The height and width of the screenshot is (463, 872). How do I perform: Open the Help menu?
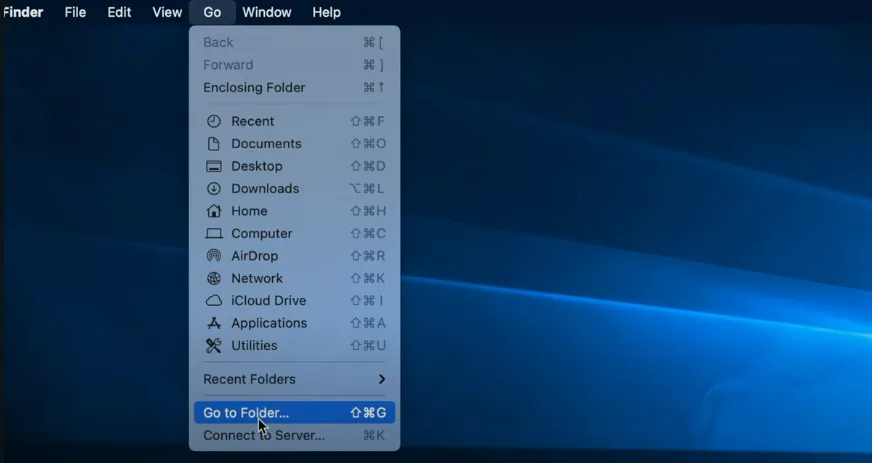[x=326, y=12]
